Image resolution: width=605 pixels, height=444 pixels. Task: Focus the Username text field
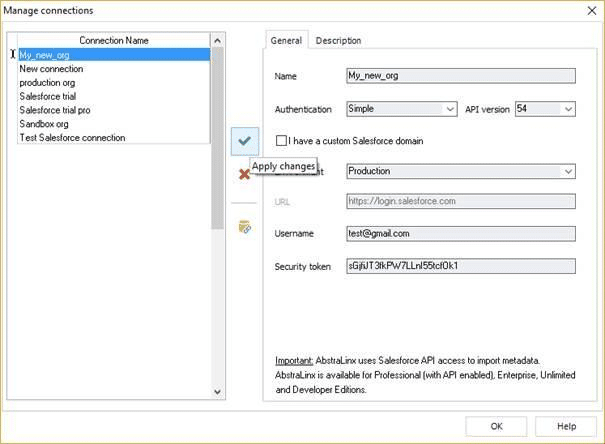(460, 234)
